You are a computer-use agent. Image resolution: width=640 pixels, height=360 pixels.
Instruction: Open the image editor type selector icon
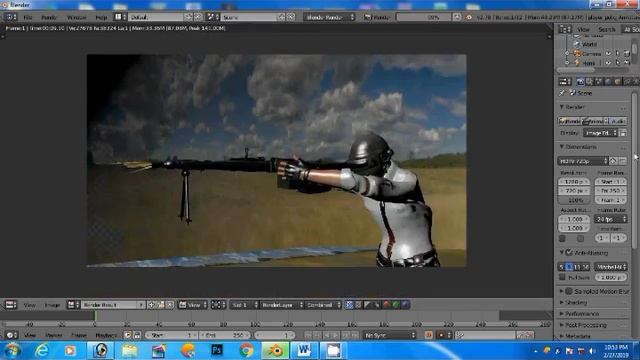pos(11,305)
